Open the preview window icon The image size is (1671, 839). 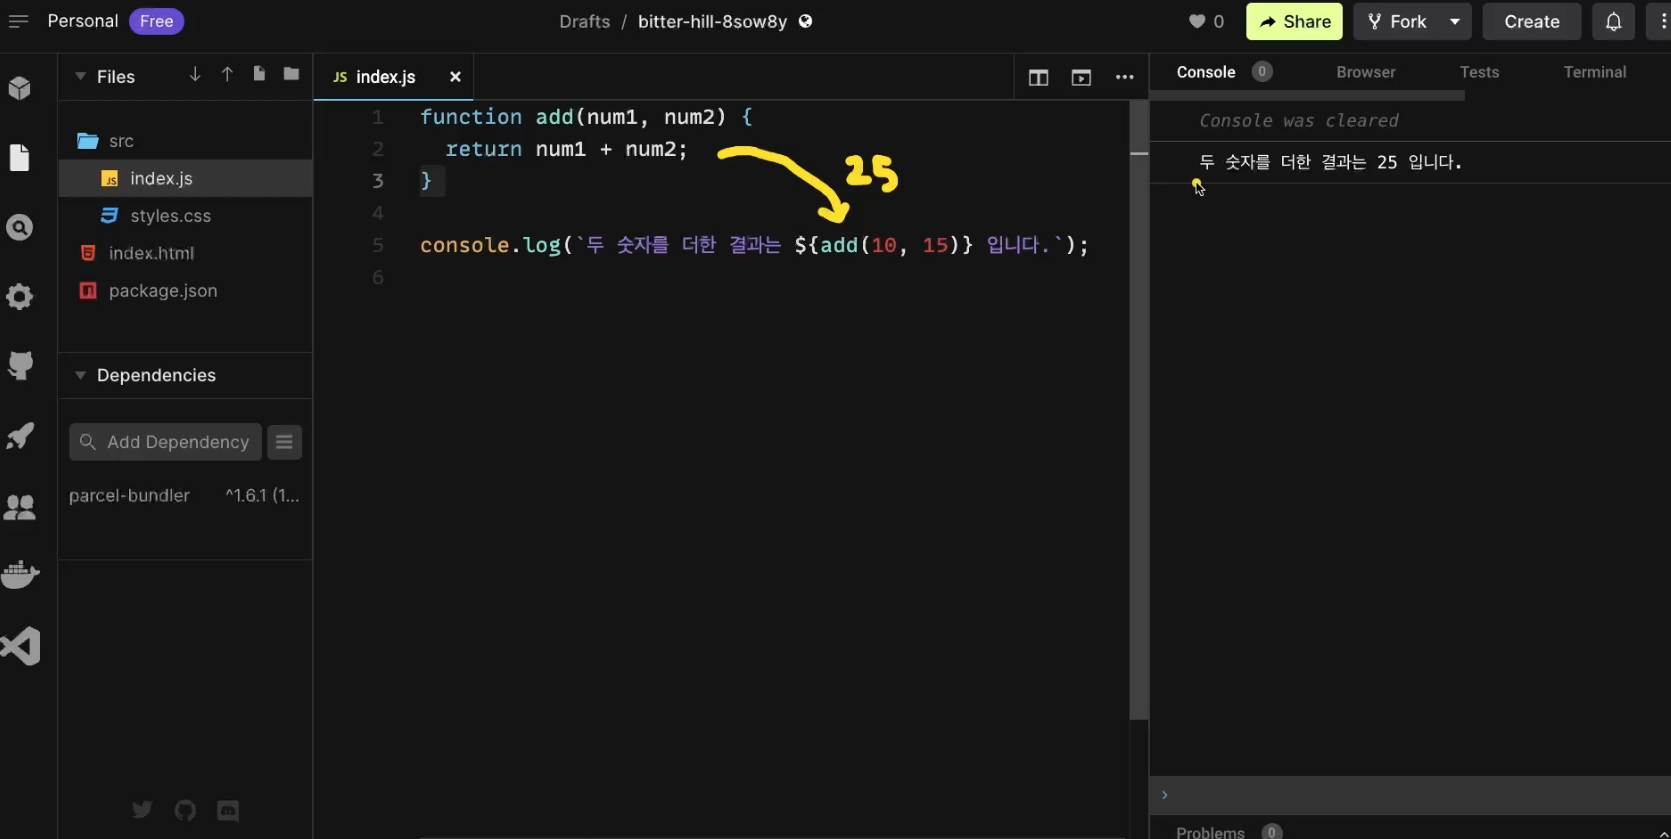pos(1081,77)
